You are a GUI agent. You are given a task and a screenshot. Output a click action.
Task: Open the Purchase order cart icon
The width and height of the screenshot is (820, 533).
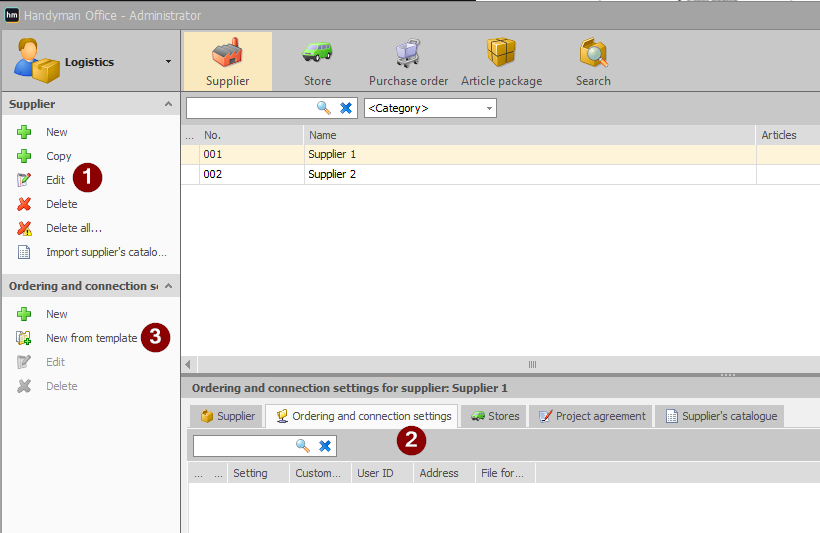[408, 53]
